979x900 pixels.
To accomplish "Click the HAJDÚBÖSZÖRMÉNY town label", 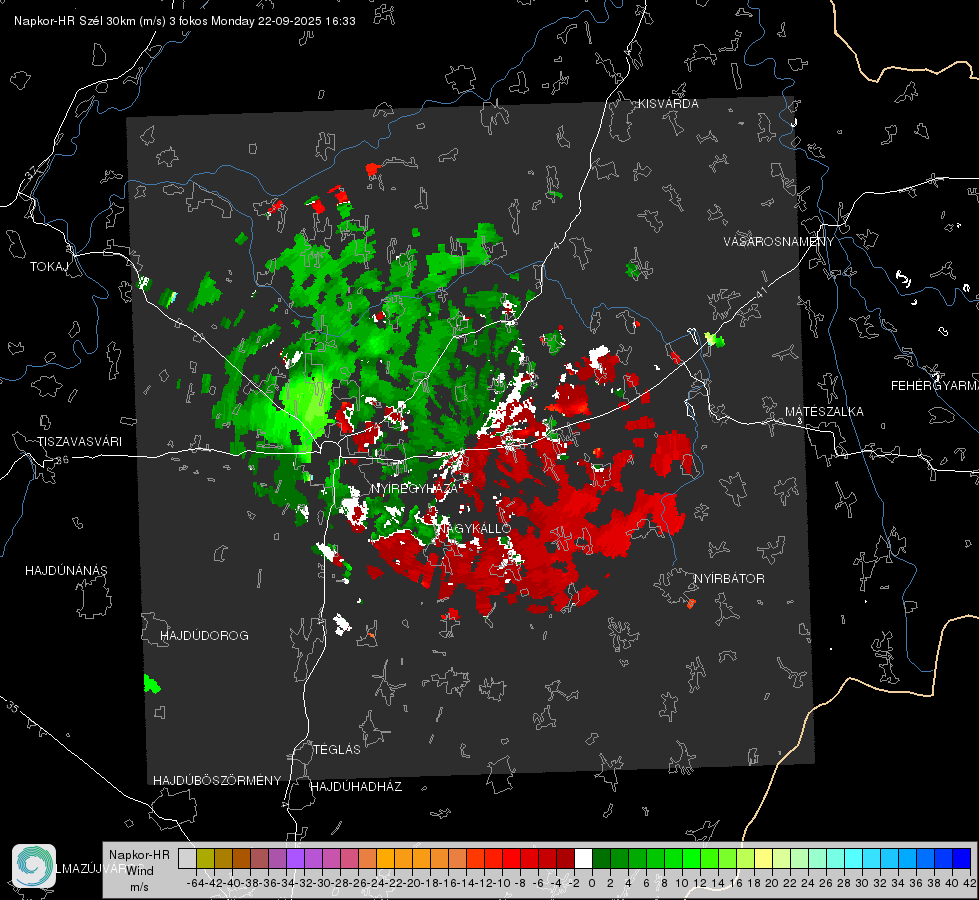I will point(217,781).
